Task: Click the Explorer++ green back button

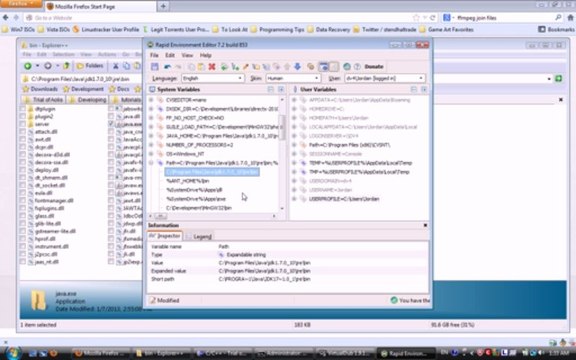Action: click(x=28, y=66)
